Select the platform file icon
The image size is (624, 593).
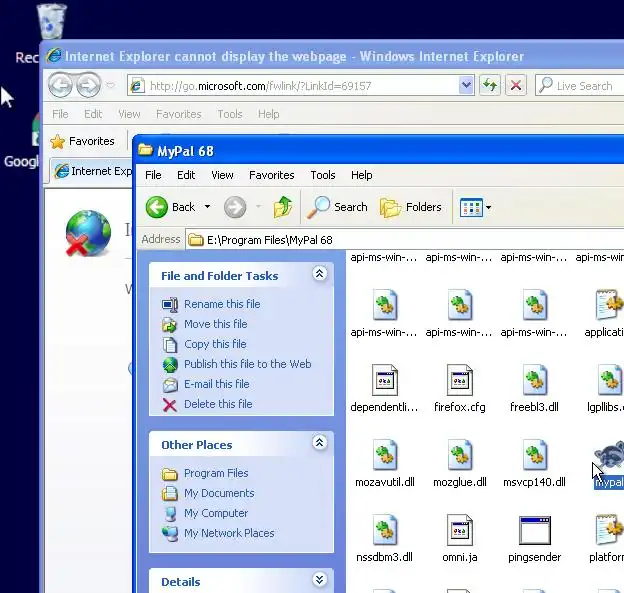(x=610, y=530)
